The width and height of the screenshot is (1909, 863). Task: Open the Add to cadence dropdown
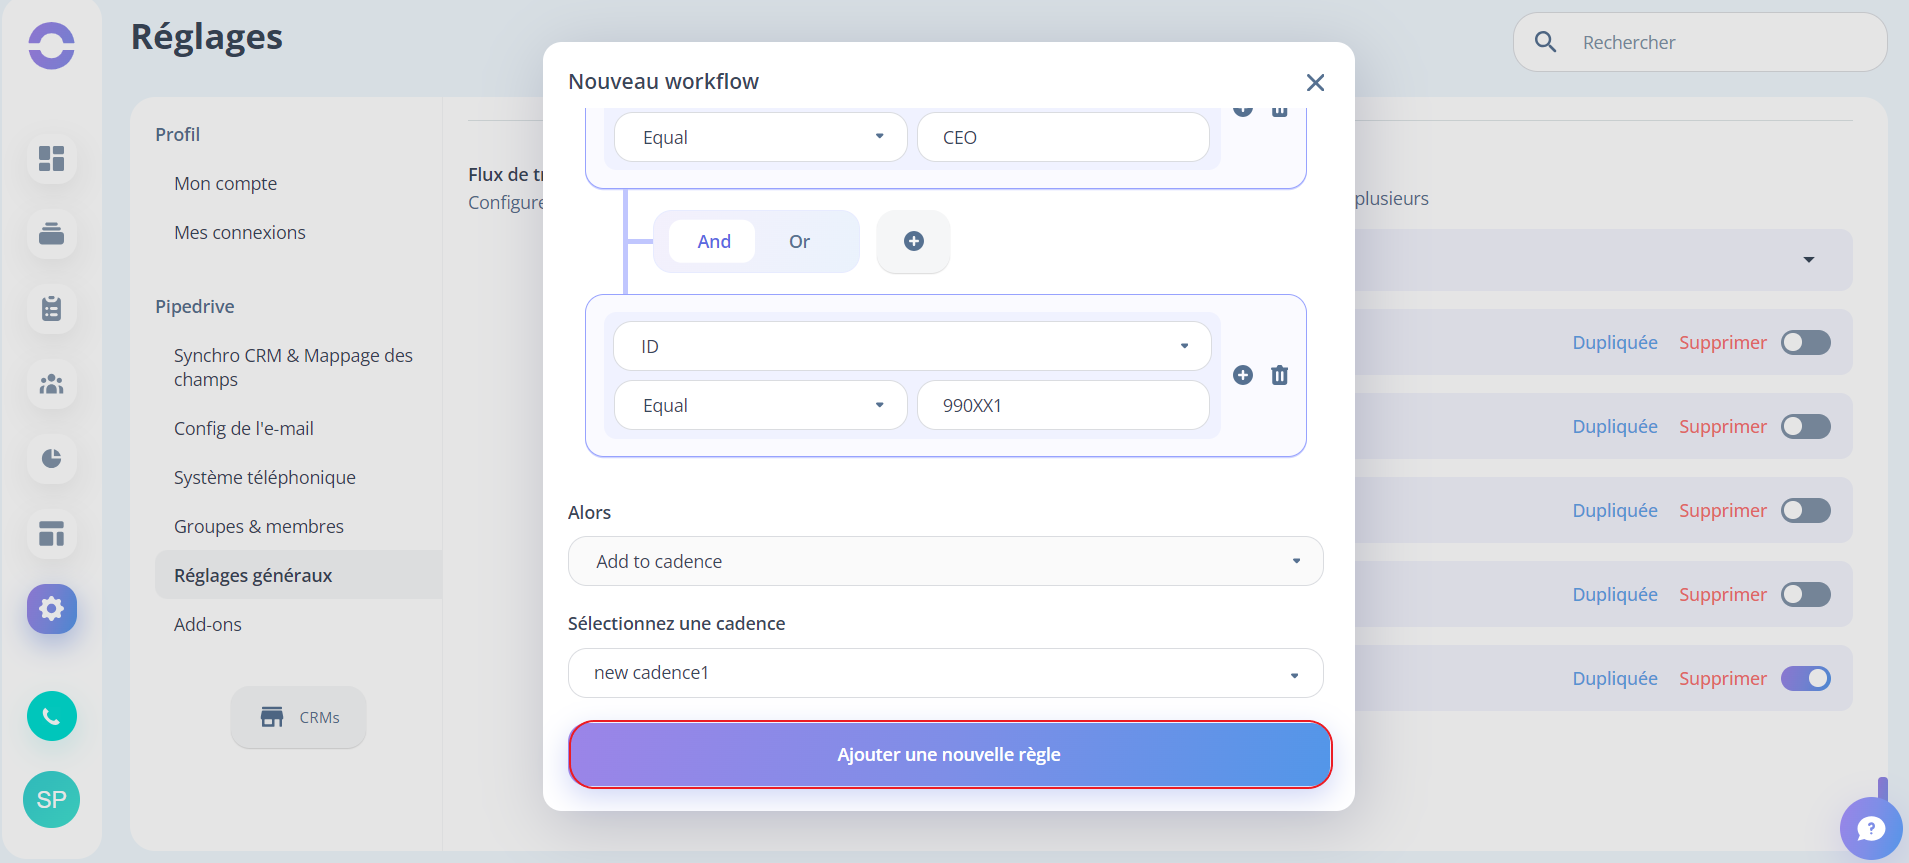pos(945,561)
